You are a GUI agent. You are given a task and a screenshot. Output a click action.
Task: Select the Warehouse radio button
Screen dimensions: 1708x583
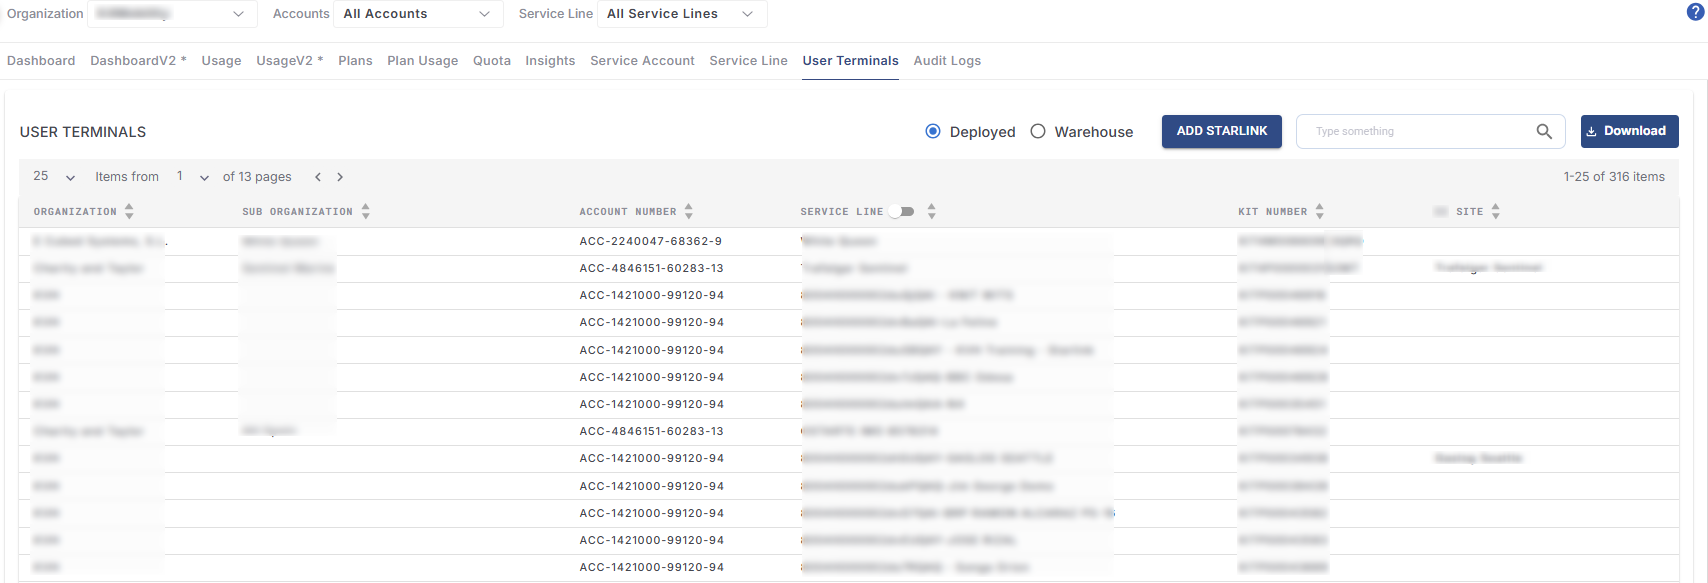coord(1038,131)
